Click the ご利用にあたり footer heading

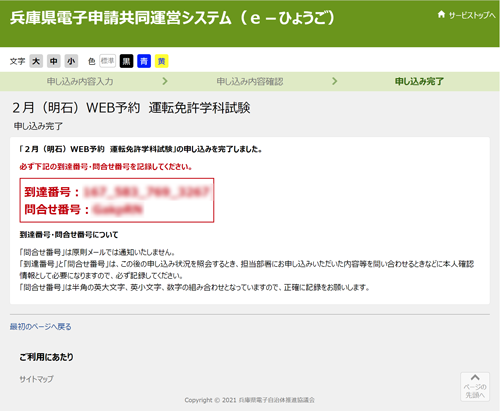click(46, 357)
